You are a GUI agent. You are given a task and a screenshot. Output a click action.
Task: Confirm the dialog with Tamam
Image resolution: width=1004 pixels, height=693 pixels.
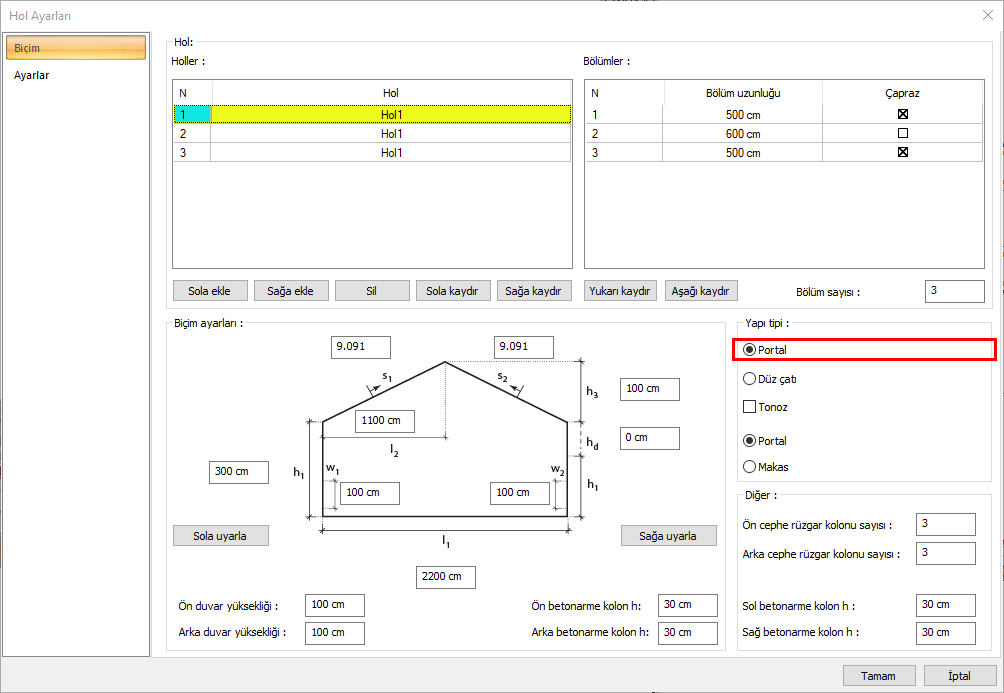(878, 676)
